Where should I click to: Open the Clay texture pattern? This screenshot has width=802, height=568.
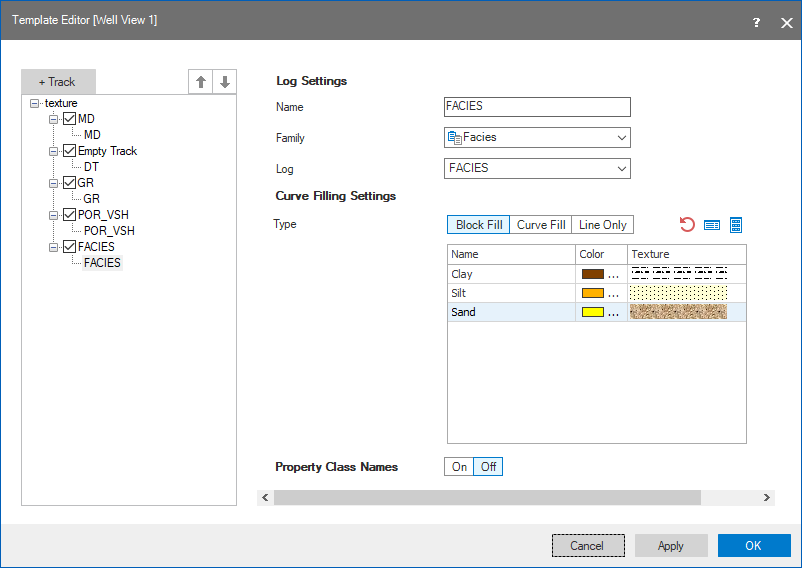[x=679, y=274]
